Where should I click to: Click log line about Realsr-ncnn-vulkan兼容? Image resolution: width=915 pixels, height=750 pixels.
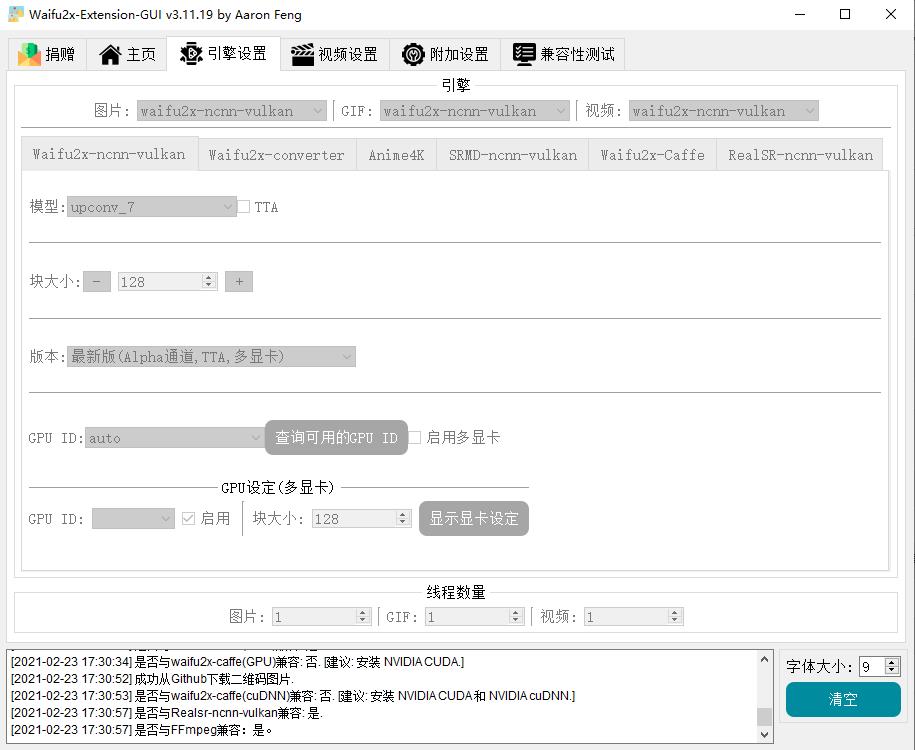coord(167,713)
